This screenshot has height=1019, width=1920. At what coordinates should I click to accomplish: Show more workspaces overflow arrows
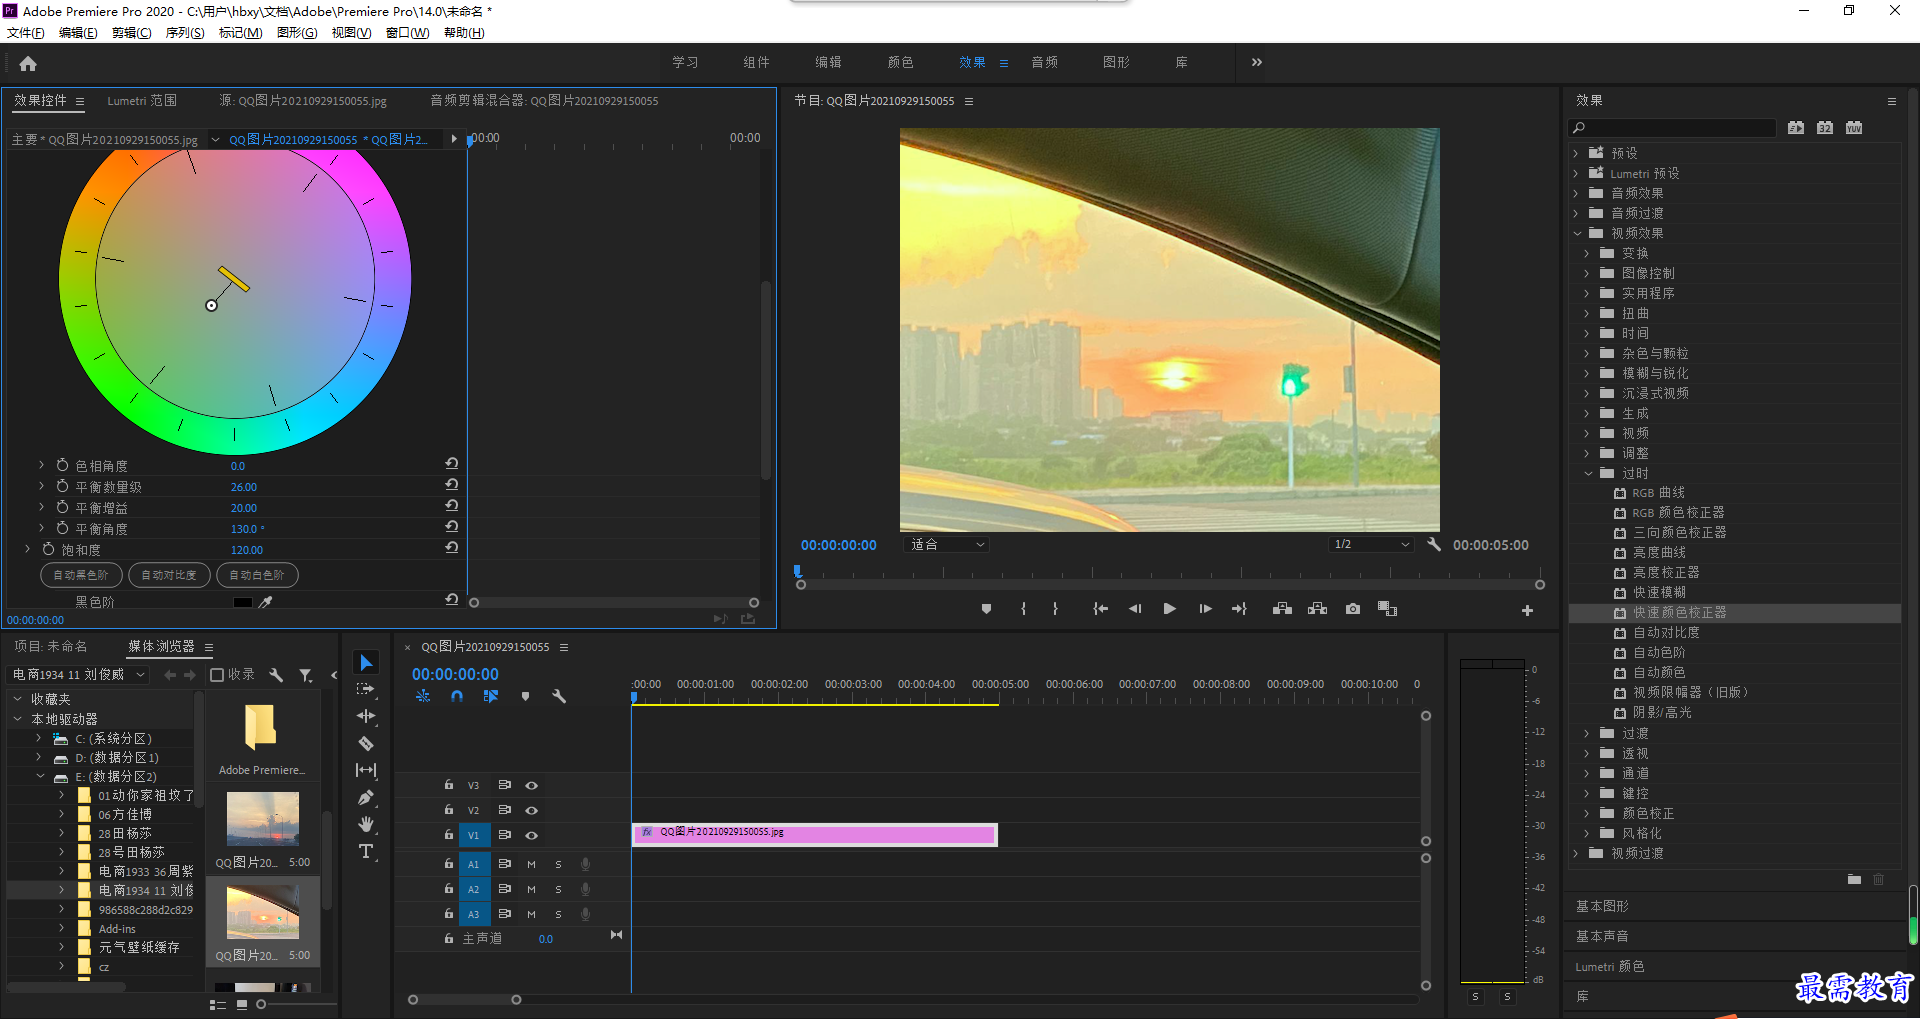point(1257,62)
